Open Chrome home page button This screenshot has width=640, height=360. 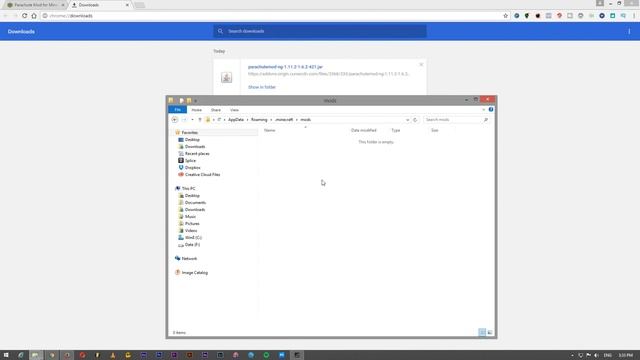pos(34,16)
